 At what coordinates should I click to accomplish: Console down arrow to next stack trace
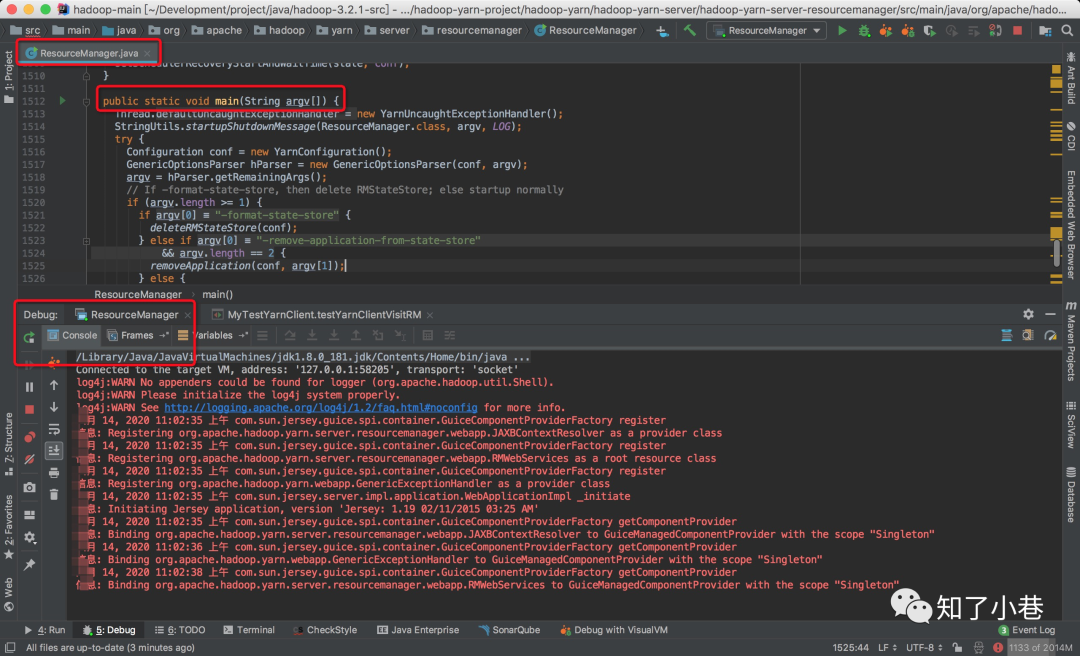tap(54, 407)
